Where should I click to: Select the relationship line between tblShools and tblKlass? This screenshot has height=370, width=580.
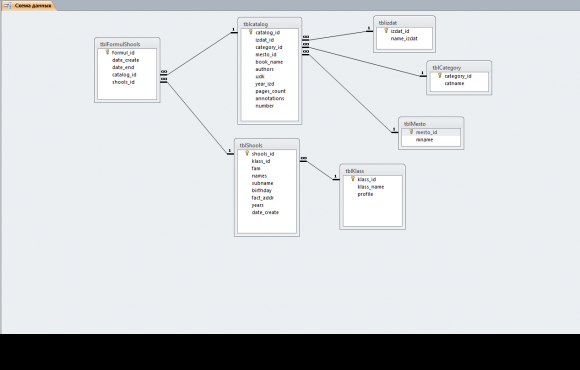tap(320, 170)
